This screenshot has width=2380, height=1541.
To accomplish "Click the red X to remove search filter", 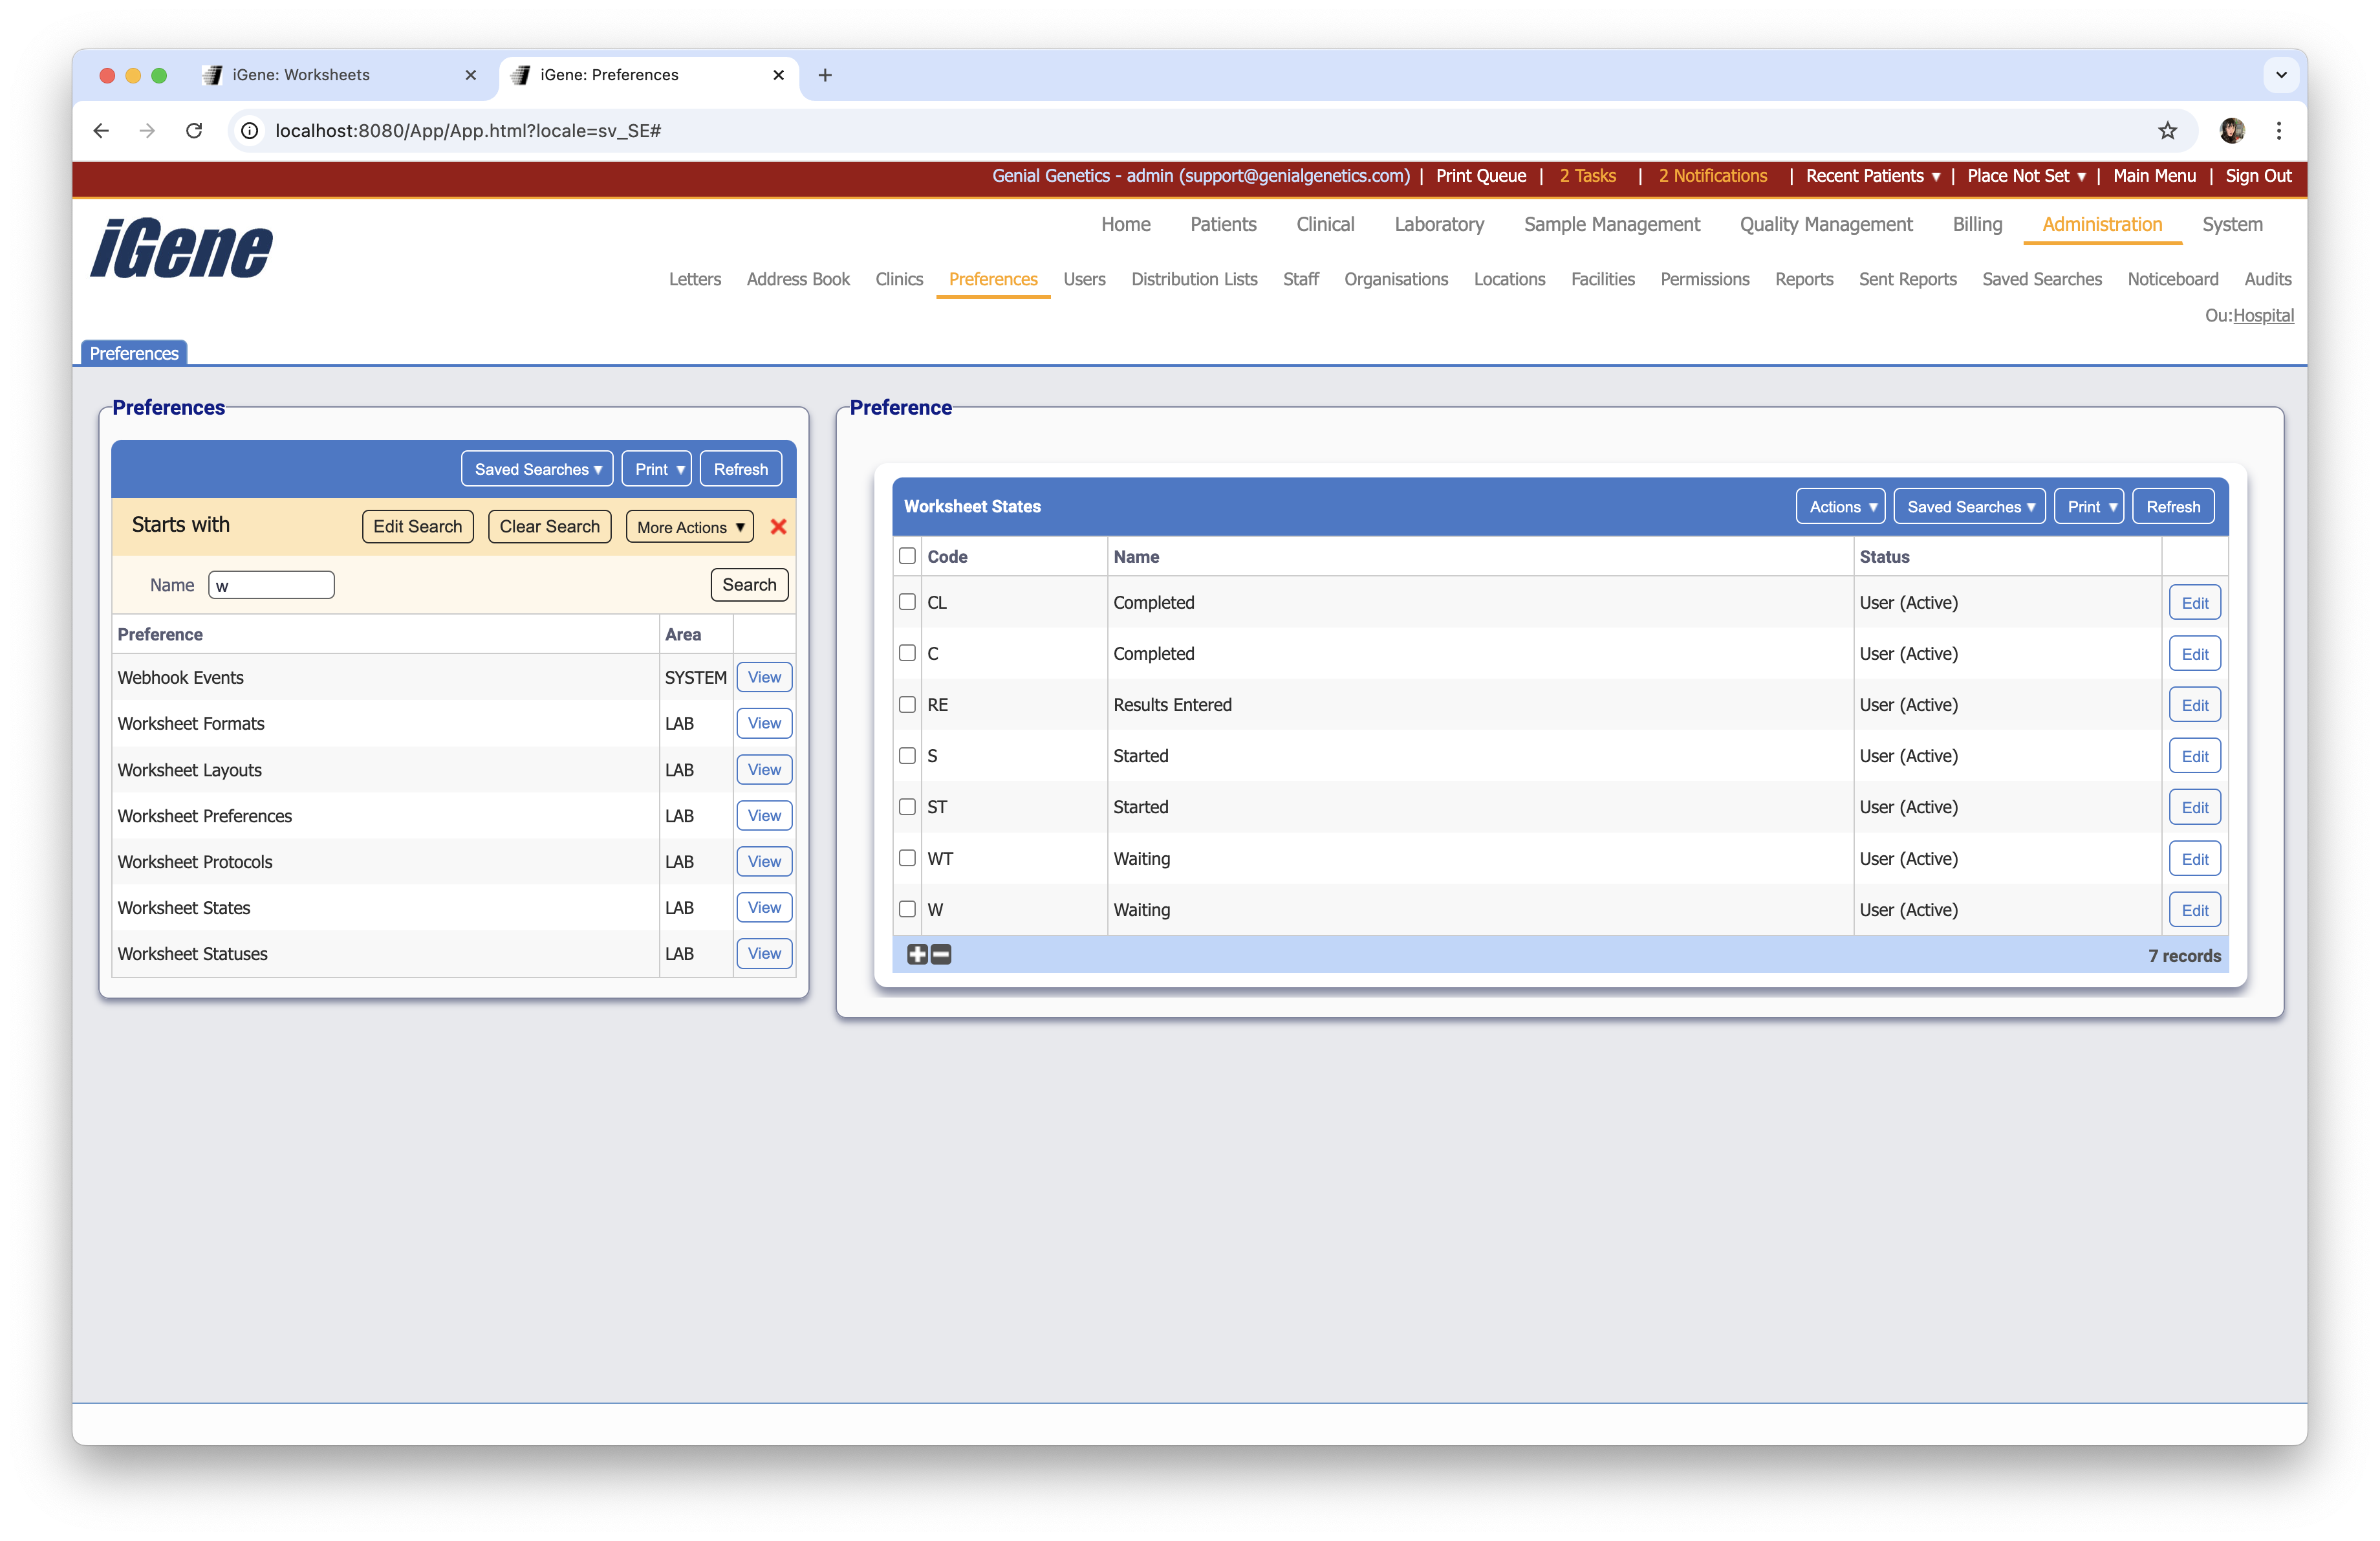I will [x=778, y=526].
